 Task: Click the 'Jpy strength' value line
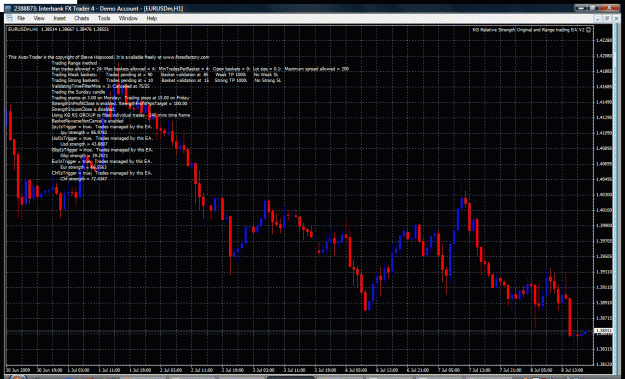click(x=83, y=132)
